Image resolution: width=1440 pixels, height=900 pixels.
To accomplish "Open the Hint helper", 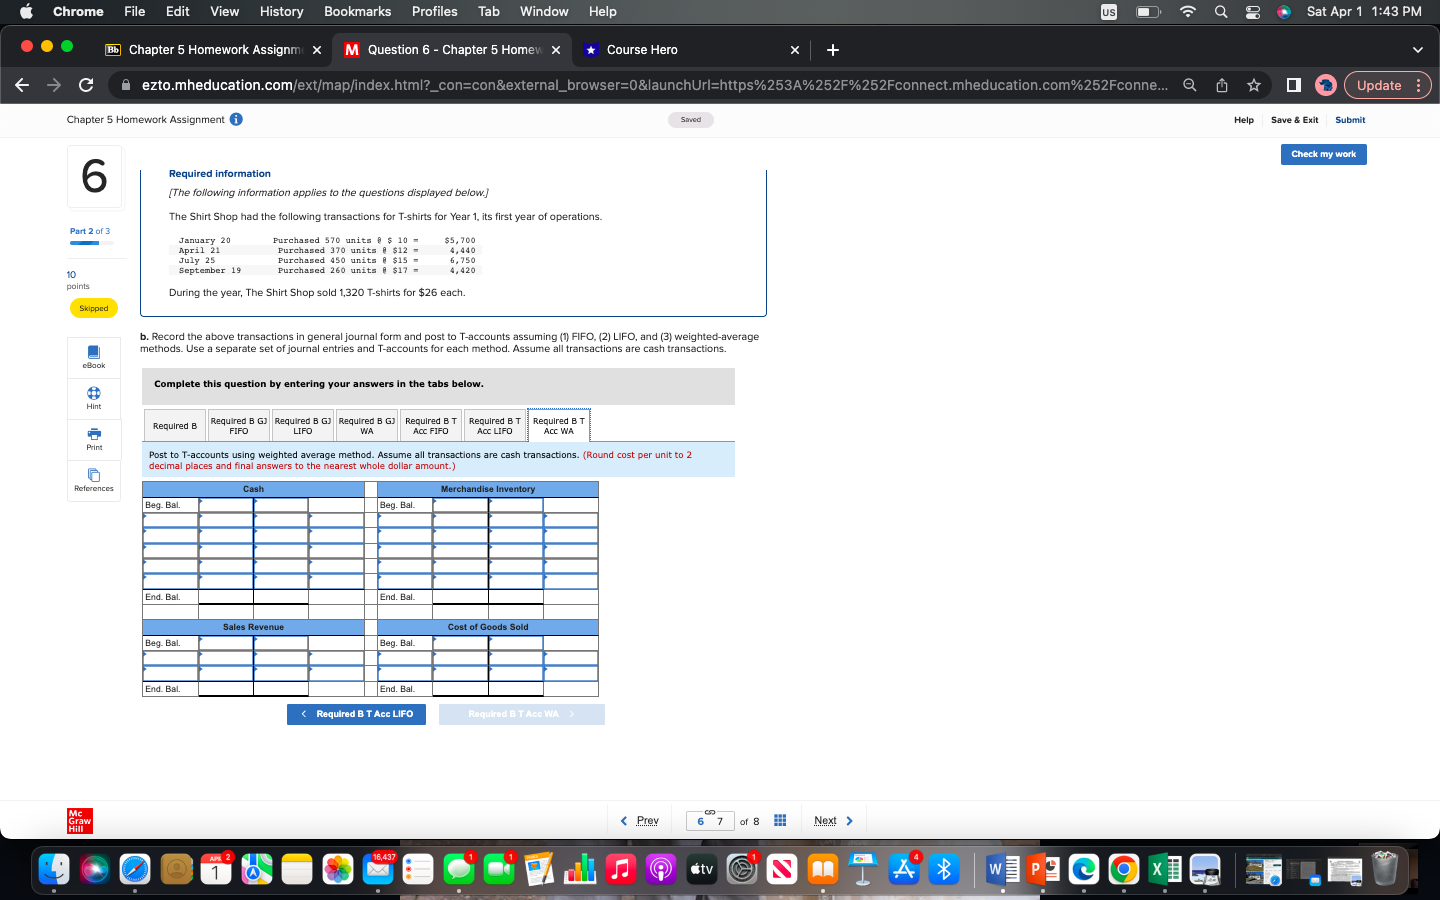I will point(94,398).
